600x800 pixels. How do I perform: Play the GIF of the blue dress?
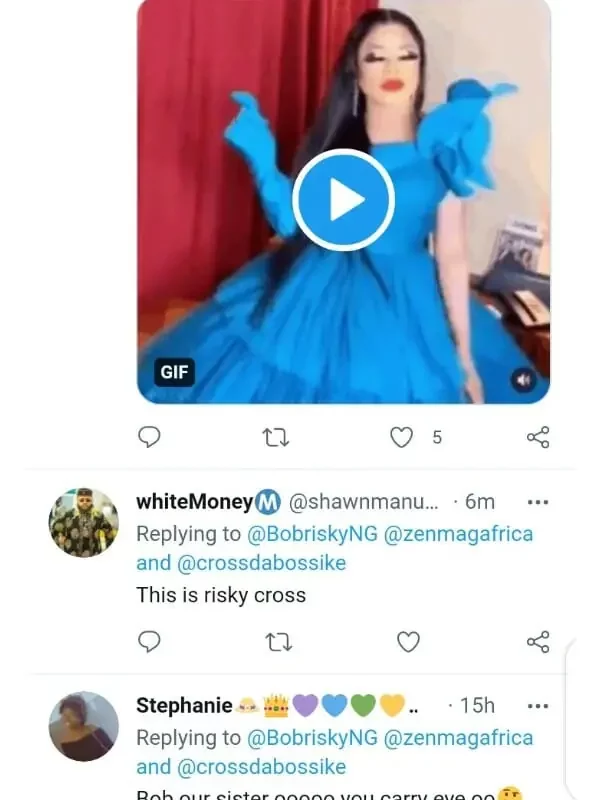pyautogui.click(x=343, y=199)
